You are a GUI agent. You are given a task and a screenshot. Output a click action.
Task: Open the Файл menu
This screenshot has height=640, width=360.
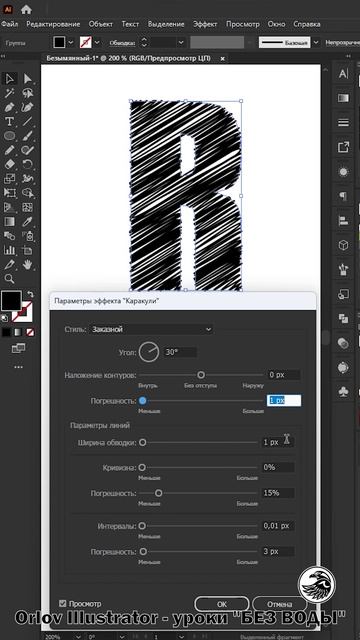[x=9, y=24]
